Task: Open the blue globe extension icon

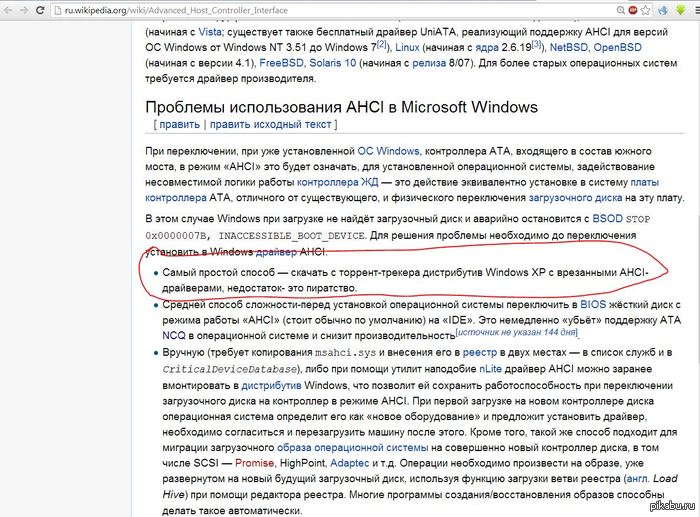Action: (x=663, y=10)
